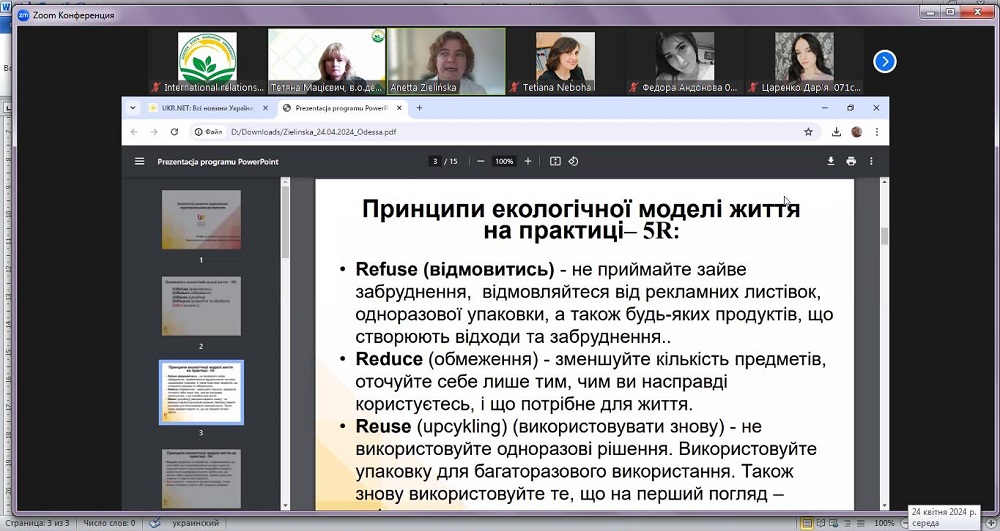This screenshot has width=1000, height=531.
Task: Reload the browser page
Action: coord(175,131)
